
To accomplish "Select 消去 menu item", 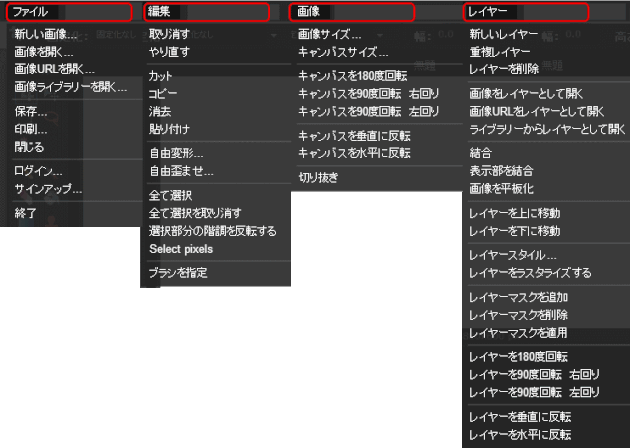I will (x=160, y=111).
